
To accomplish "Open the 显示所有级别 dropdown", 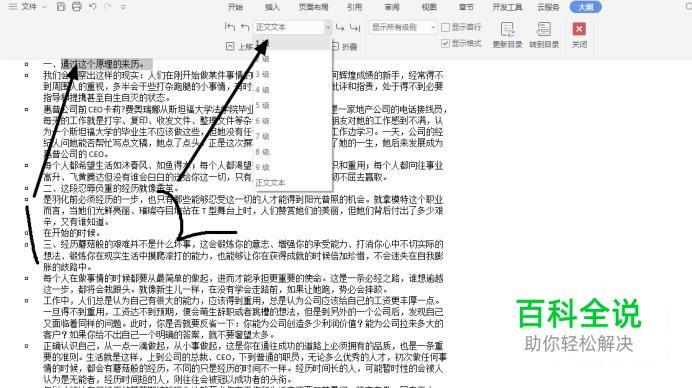I will coord(402,27).
